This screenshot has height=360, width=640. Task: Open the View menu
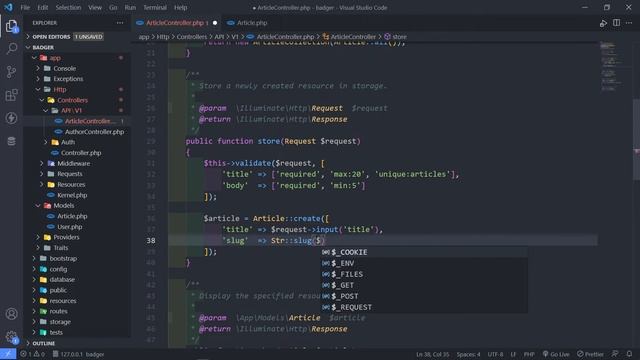95,7
